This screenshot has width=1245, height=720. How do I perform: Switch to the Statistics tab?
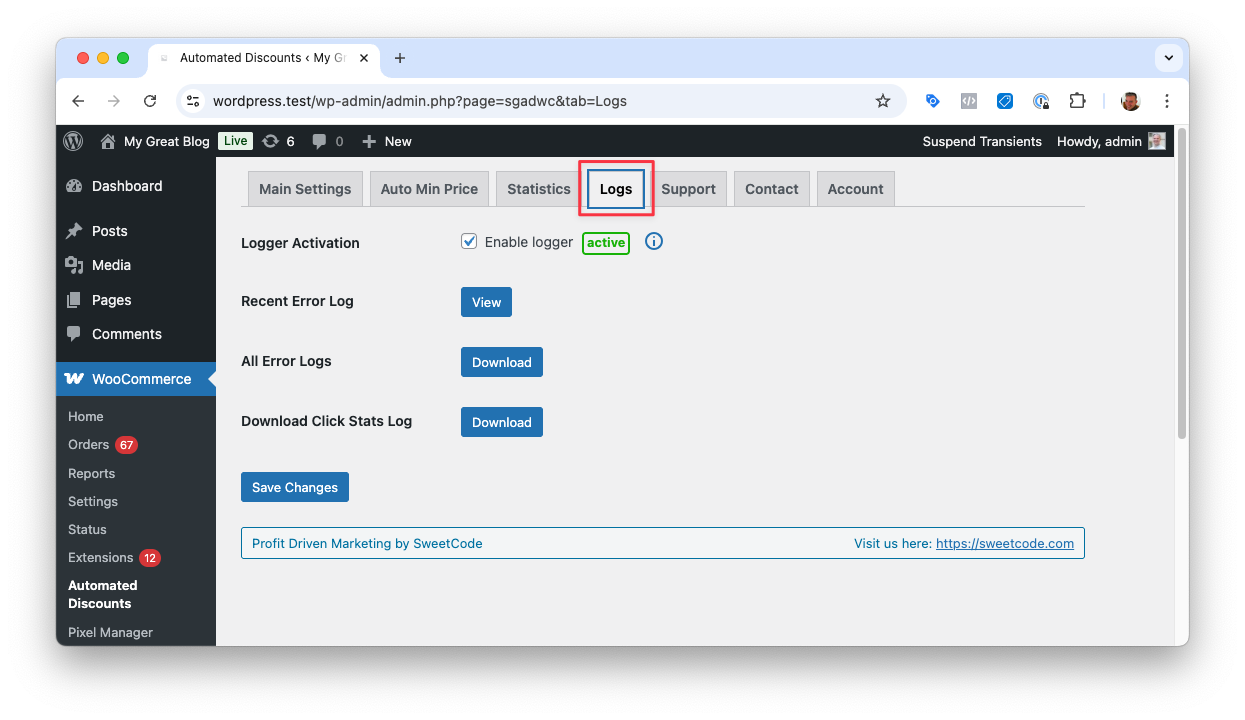(539, 189)
